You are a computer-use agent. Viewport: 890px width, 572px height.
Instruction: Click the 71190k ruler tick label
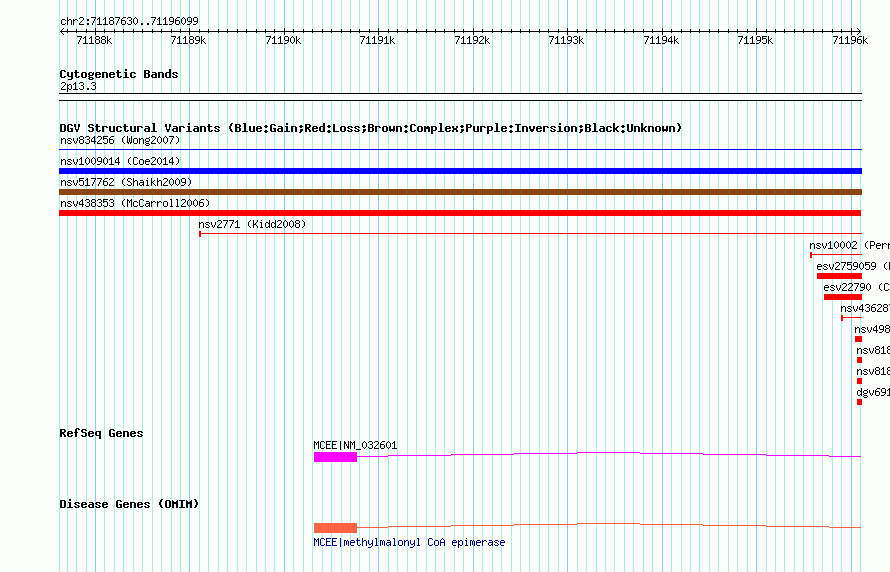pyautogui.click(x=283, y=40)
